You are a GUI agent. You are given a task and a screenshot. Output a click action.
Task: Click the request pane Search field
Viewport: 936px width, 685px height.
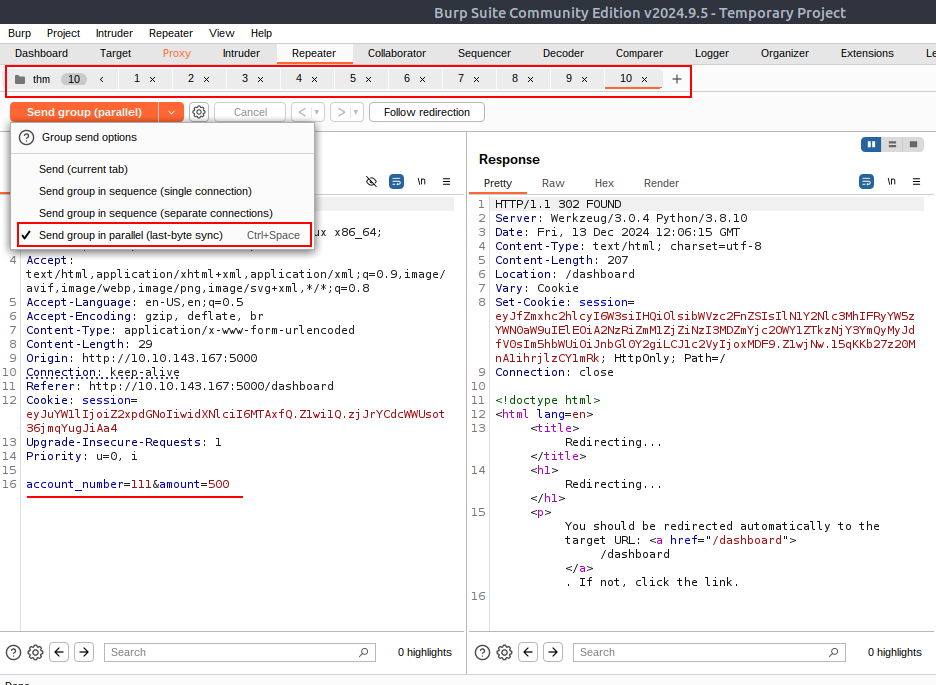pos(240,652)
